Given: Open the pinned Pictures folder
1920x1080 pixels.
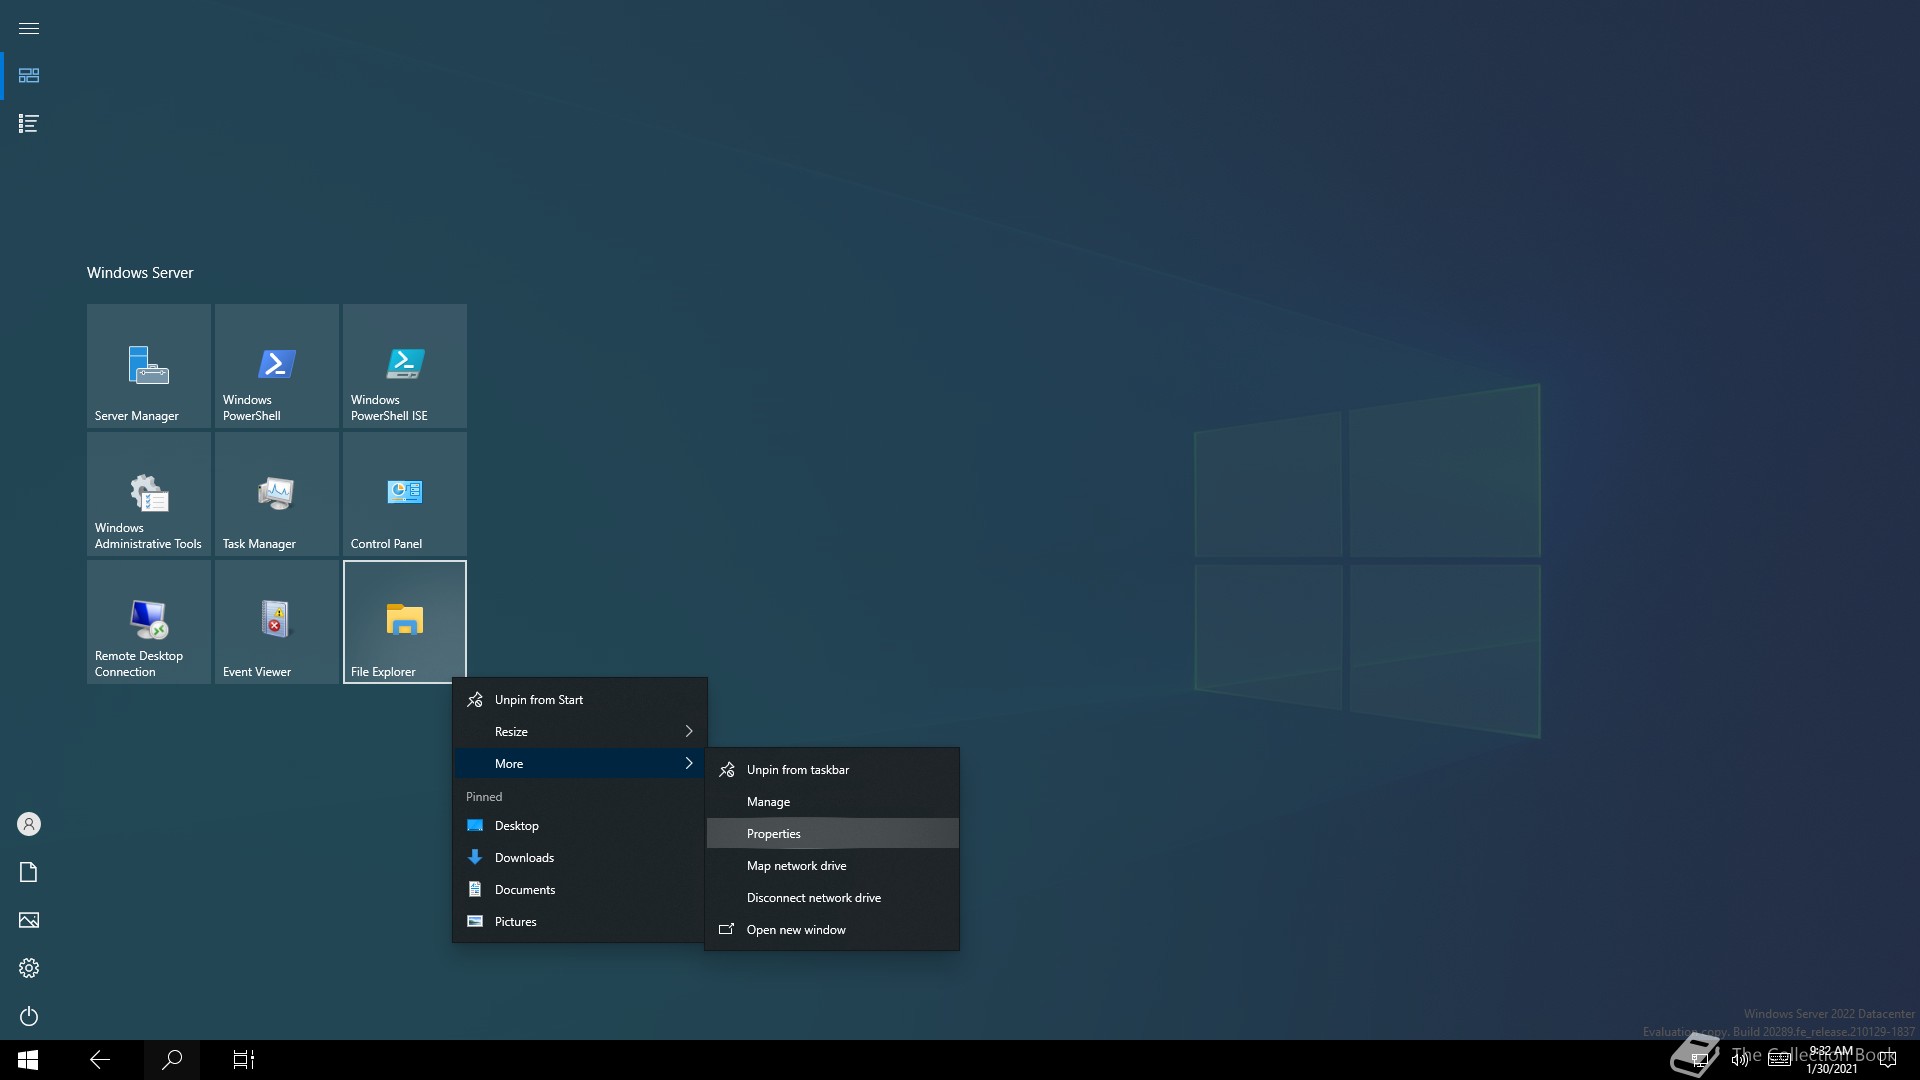Looking at the screenshot, I should (580, 922).
